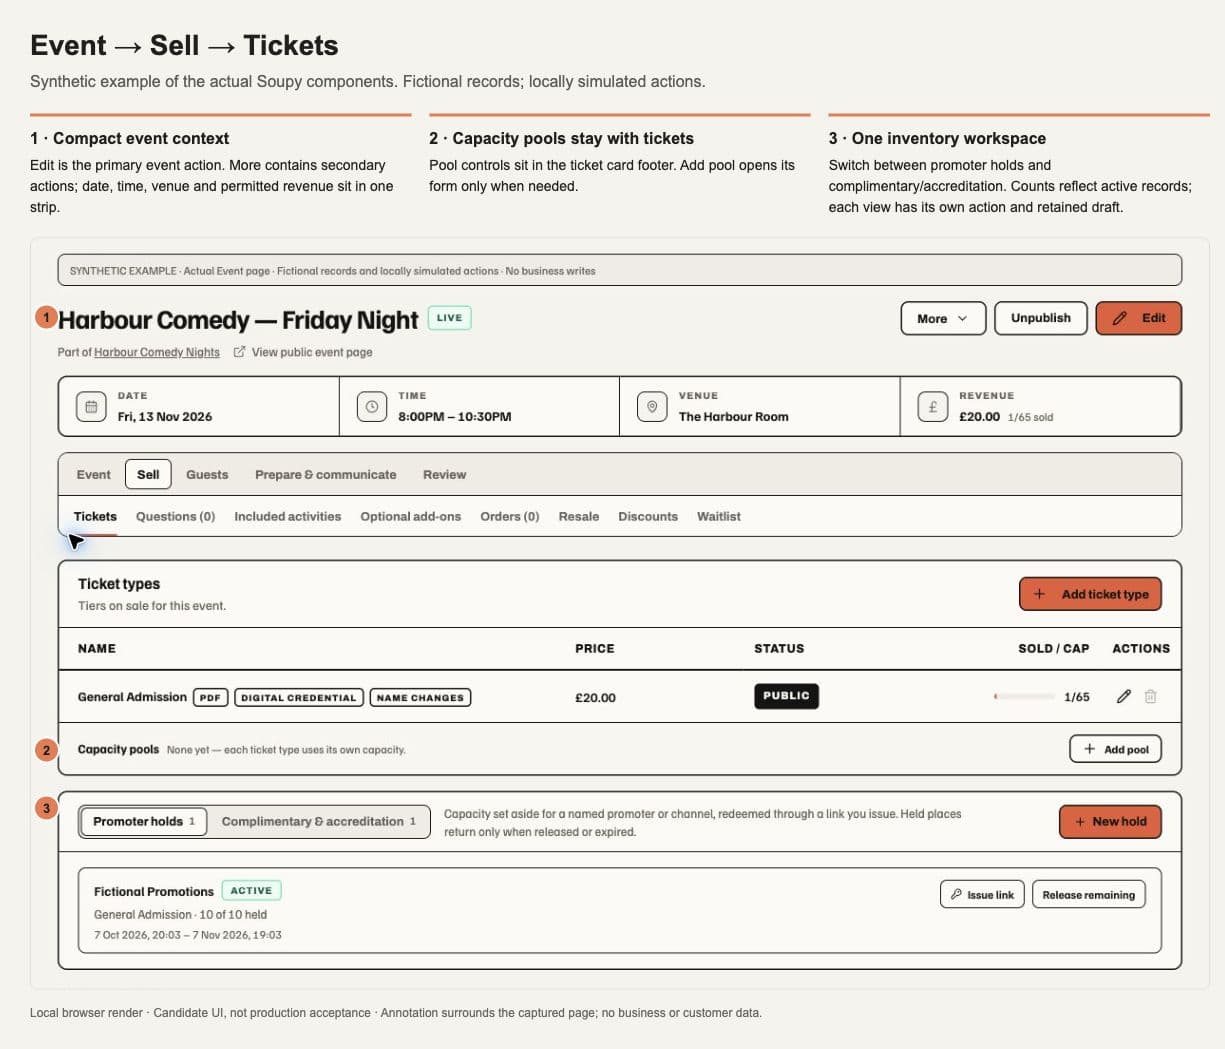
Task: Click Issue link button
Action: 982,895
